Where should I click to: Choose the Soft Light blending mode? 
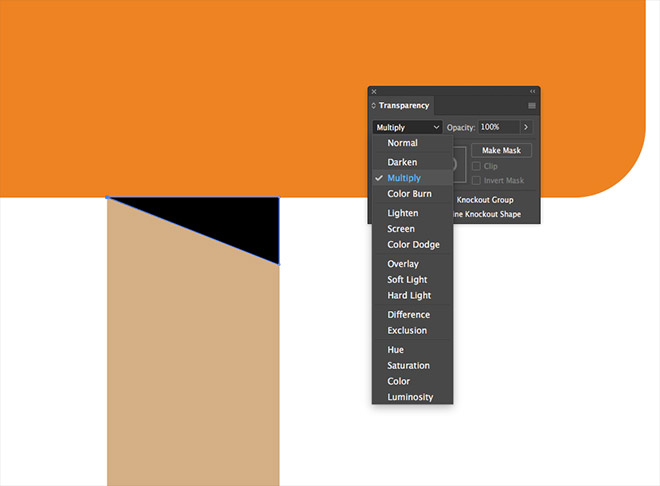[412, 279]
